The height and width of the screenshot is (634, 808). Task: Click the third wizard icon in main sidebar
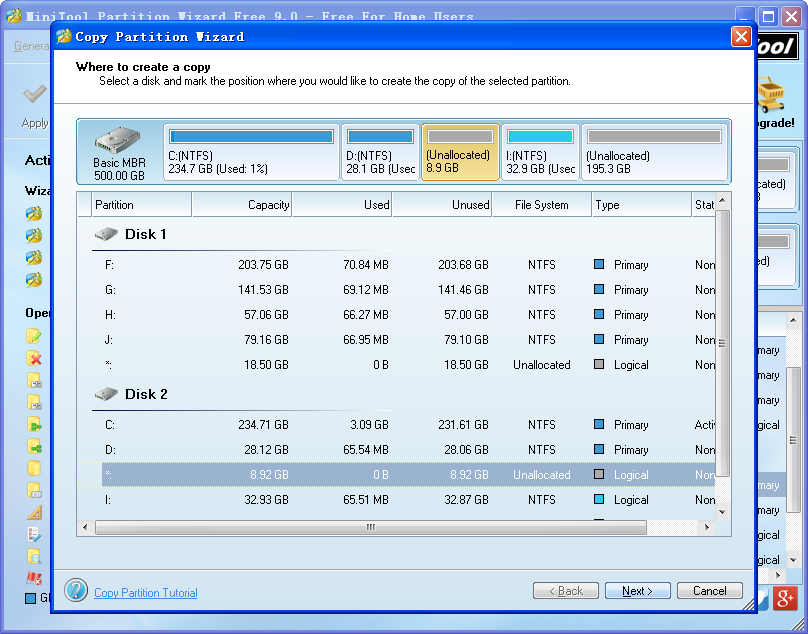tap(34, 258)
